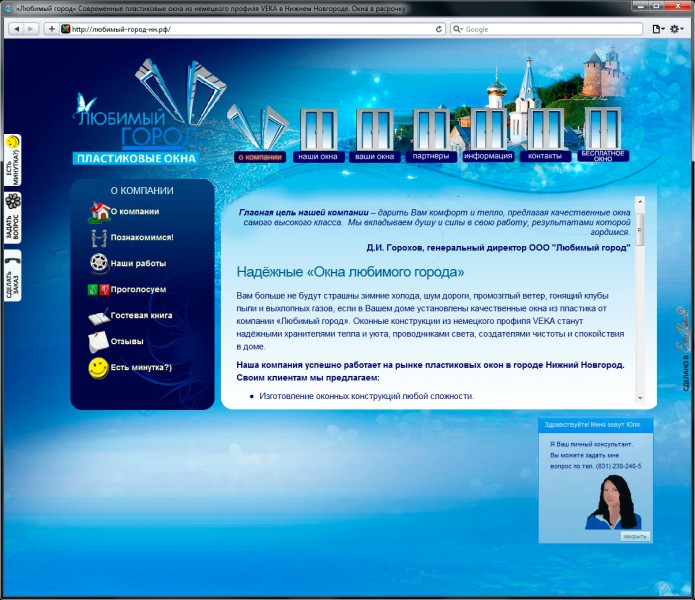Click the left-edge 'Есть минутка?)' smiley tab
The width and height of the screenshot is (695, 600).
pyautogui.click(x=12, y=160)
